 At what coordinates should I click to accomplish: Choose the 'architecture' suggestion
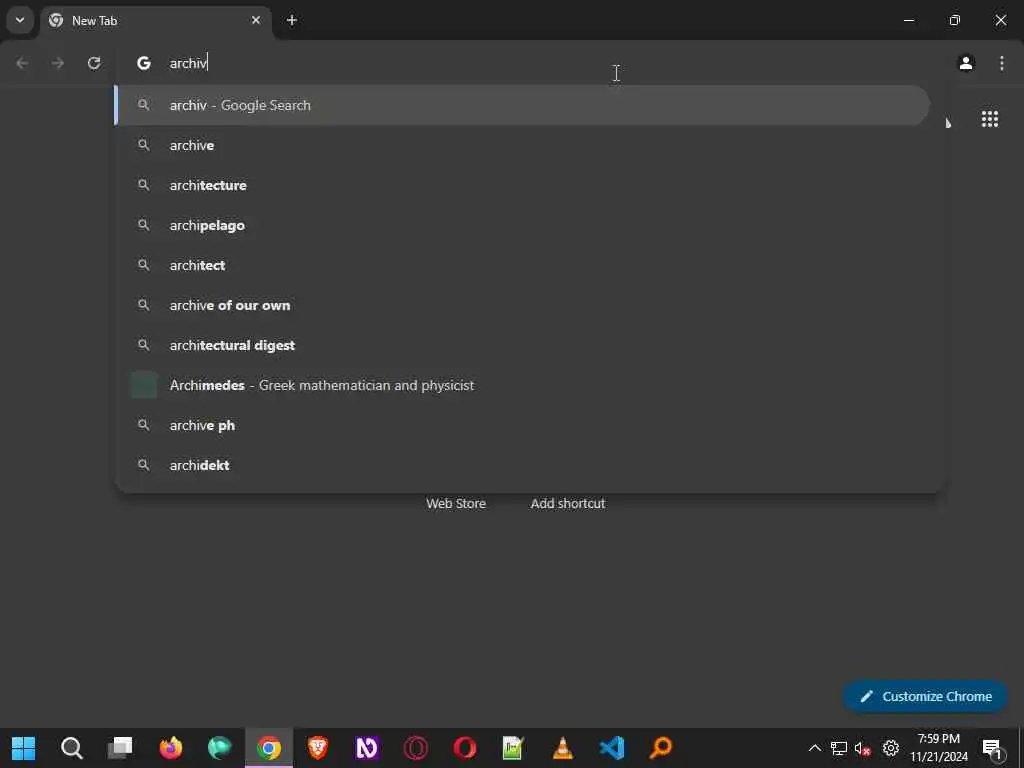tap(522, 185)
